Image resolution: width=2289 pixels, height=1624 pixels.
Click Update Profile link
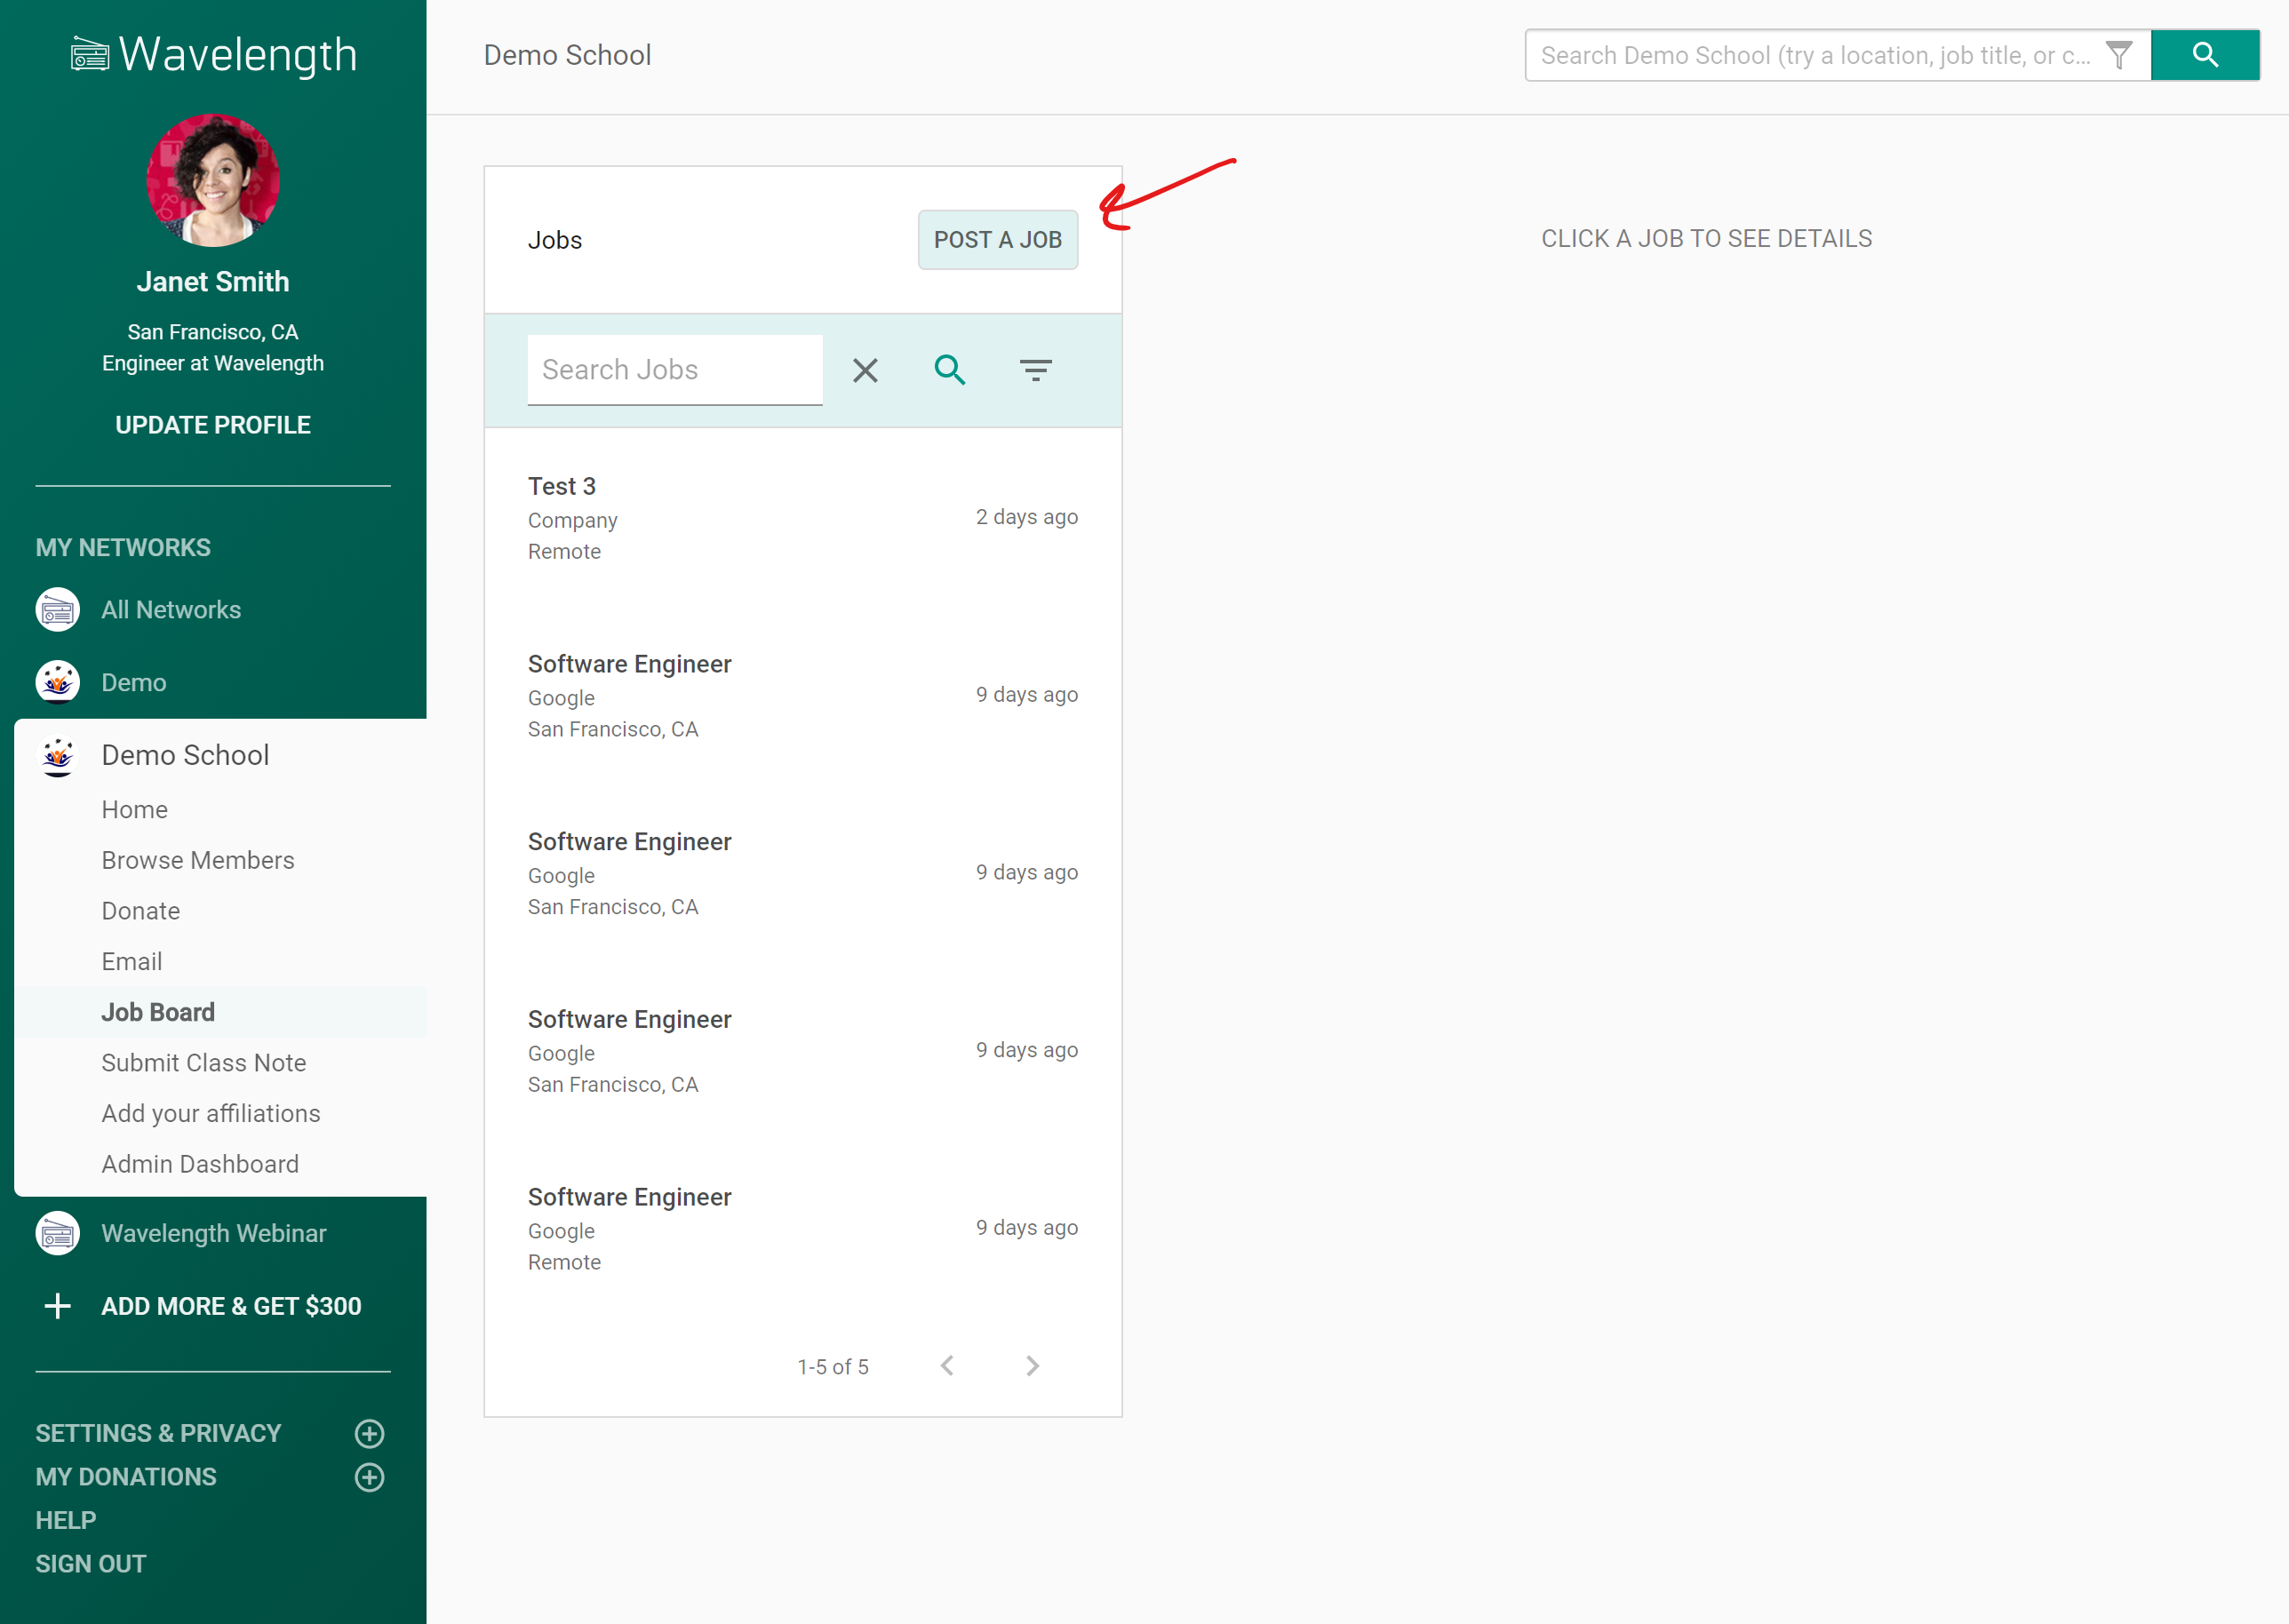pos(213,425)
